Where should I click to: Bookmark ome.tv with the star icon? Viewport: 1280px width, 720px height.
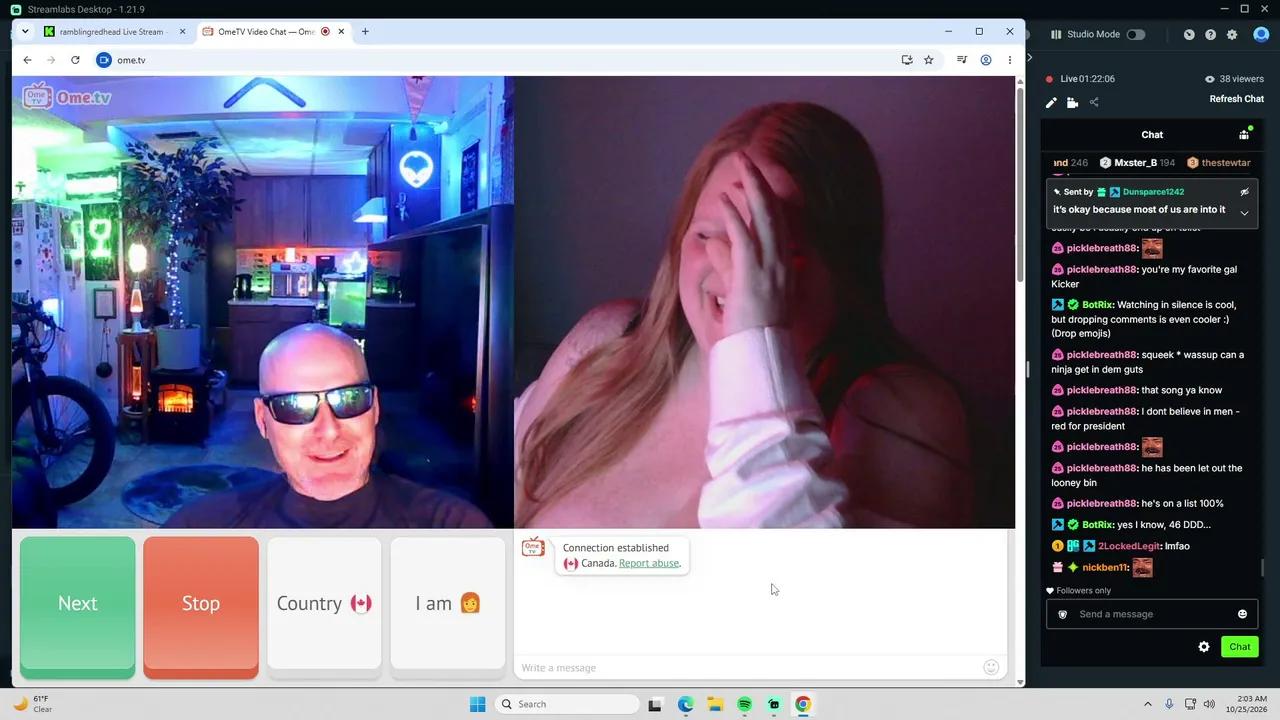pos(928,60)
